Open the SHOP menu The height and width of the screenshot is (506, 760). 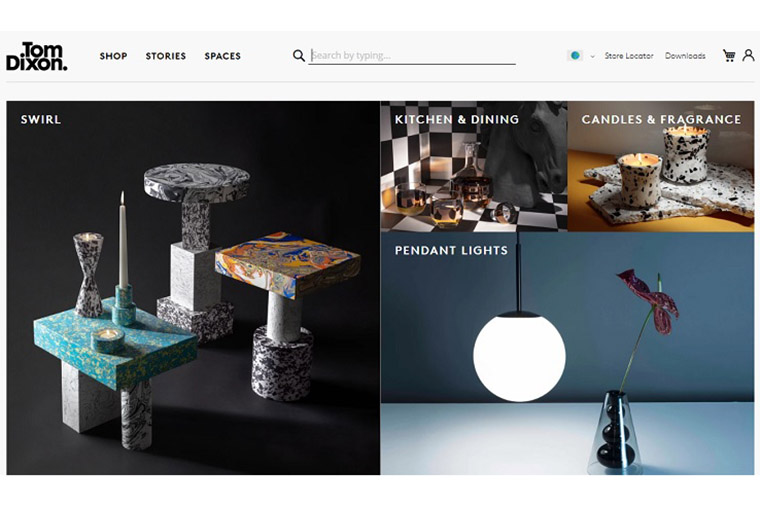[x=113, y=56]
